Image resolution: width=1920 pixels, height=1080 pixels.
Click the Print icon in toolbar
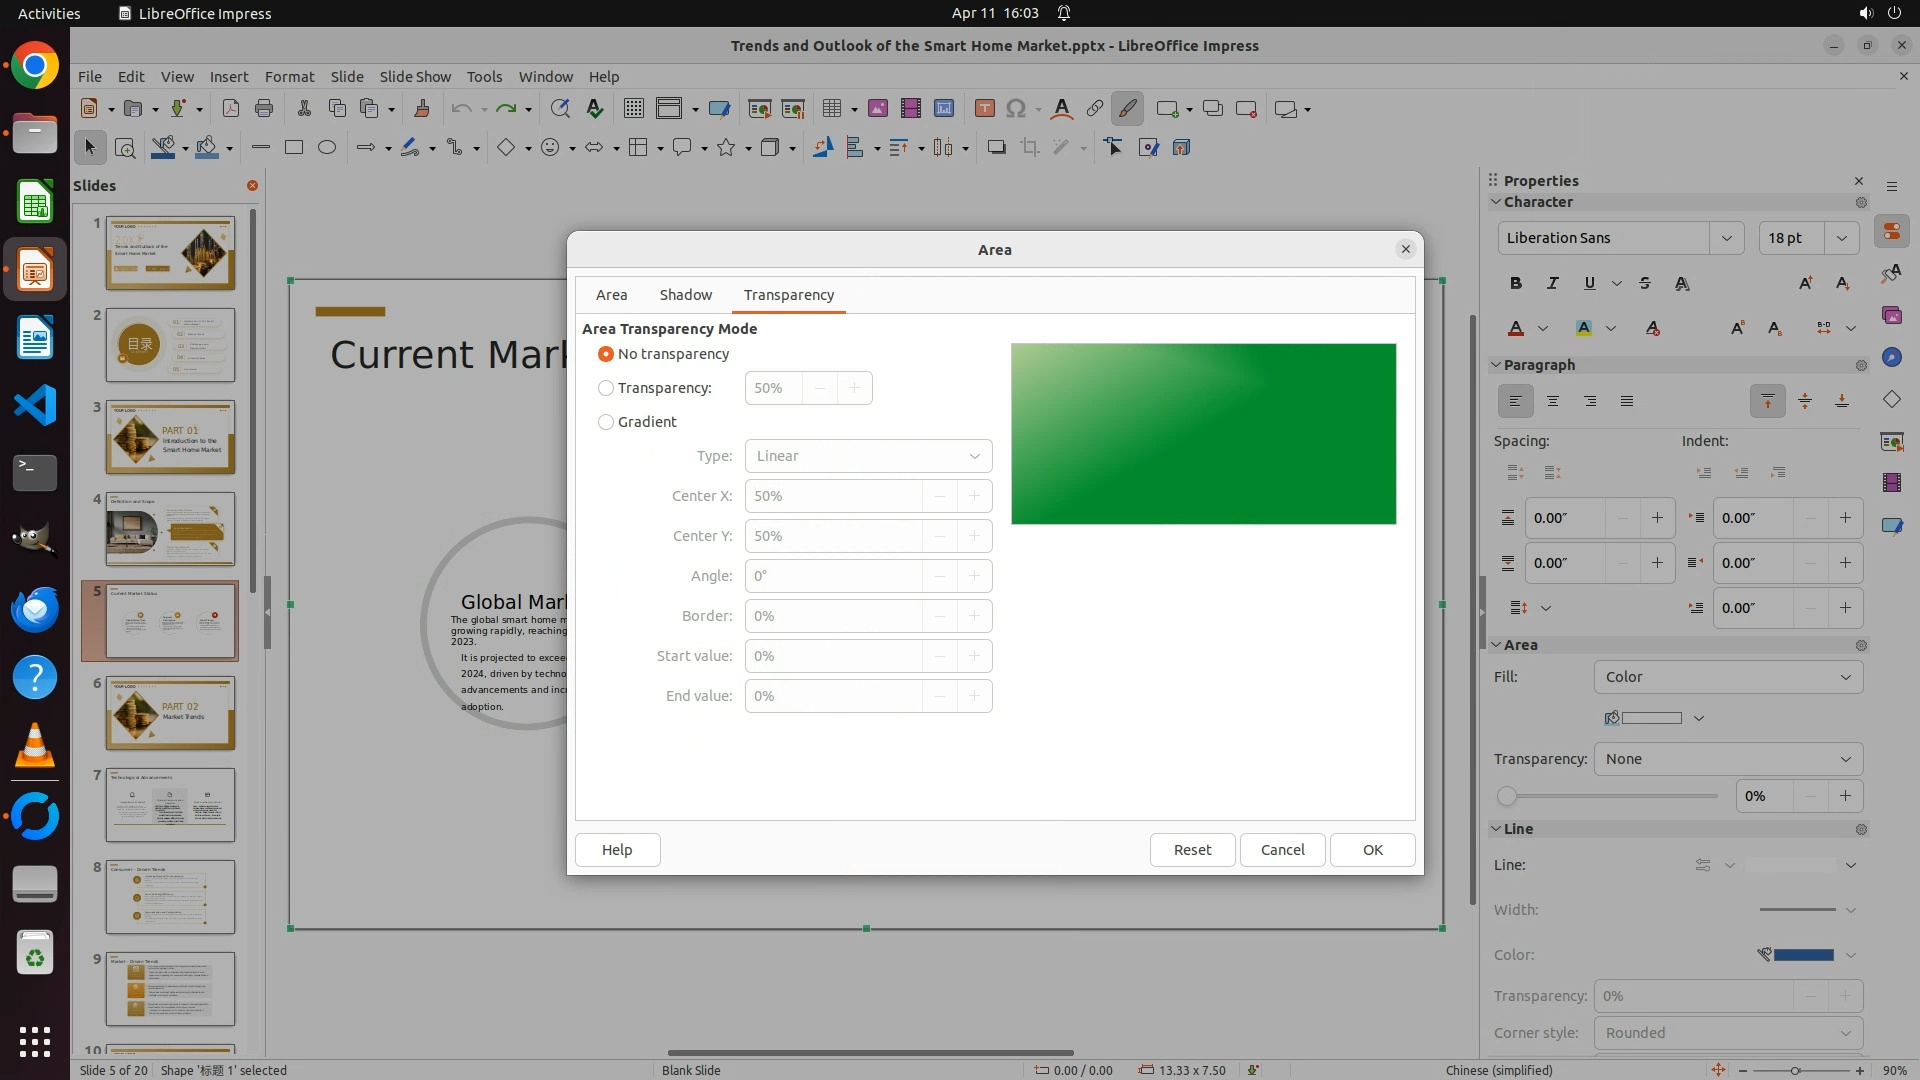tap(264, 108)
